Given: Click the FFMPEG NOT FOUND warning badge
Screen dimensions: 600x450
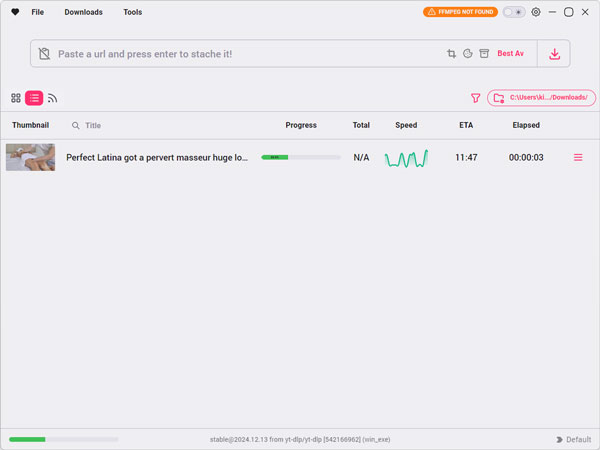Looking at the screenshot, I should tap(460, 12).
